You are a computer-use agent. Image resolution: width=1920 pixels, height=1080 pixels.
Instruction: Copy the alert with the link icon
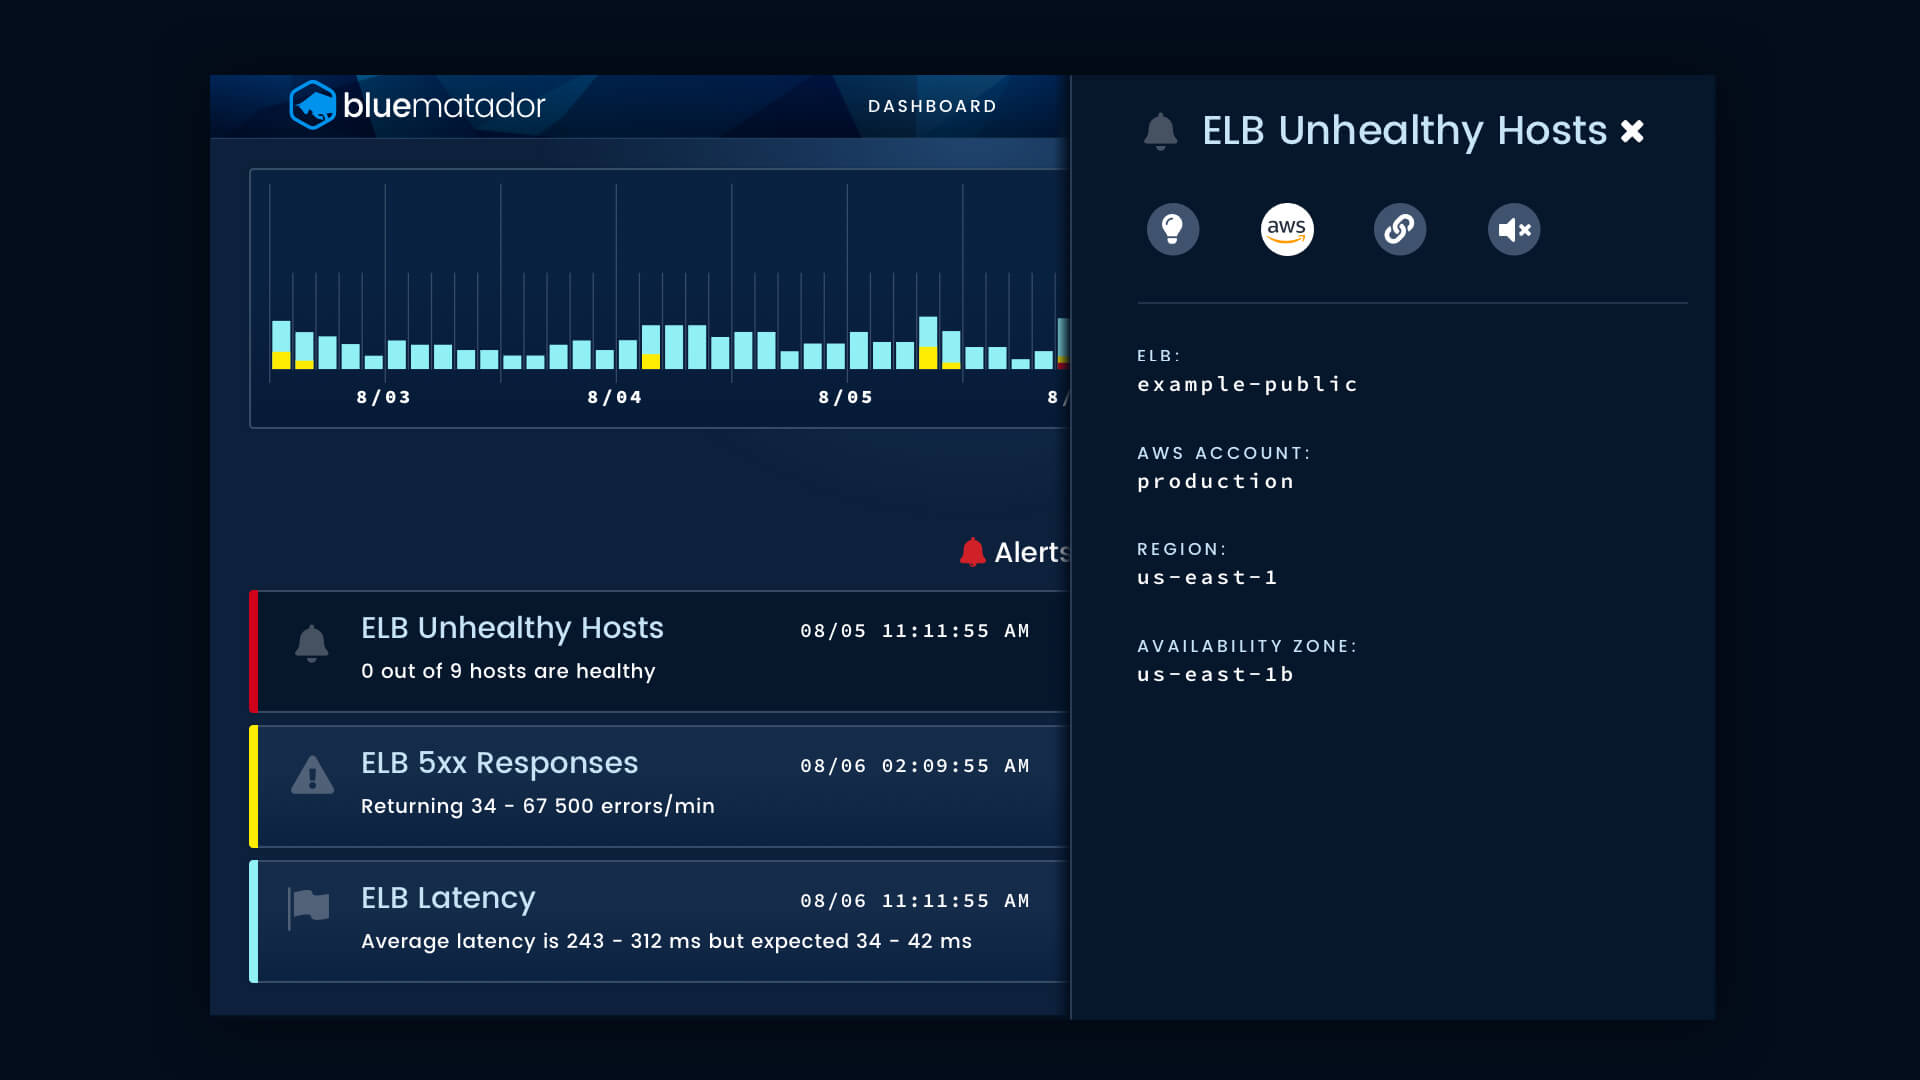[x=1400, y=229]
